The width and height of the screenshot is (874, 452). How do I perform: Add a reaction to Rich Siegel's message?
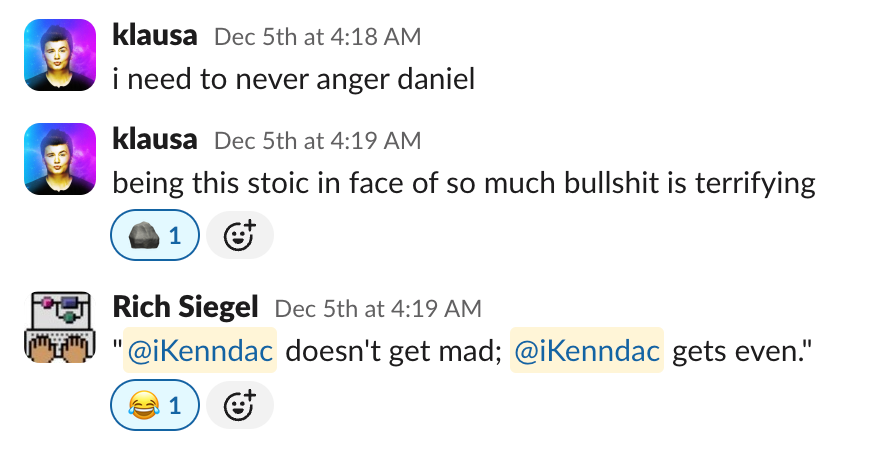pyautogui.click(x=240, y=406)
